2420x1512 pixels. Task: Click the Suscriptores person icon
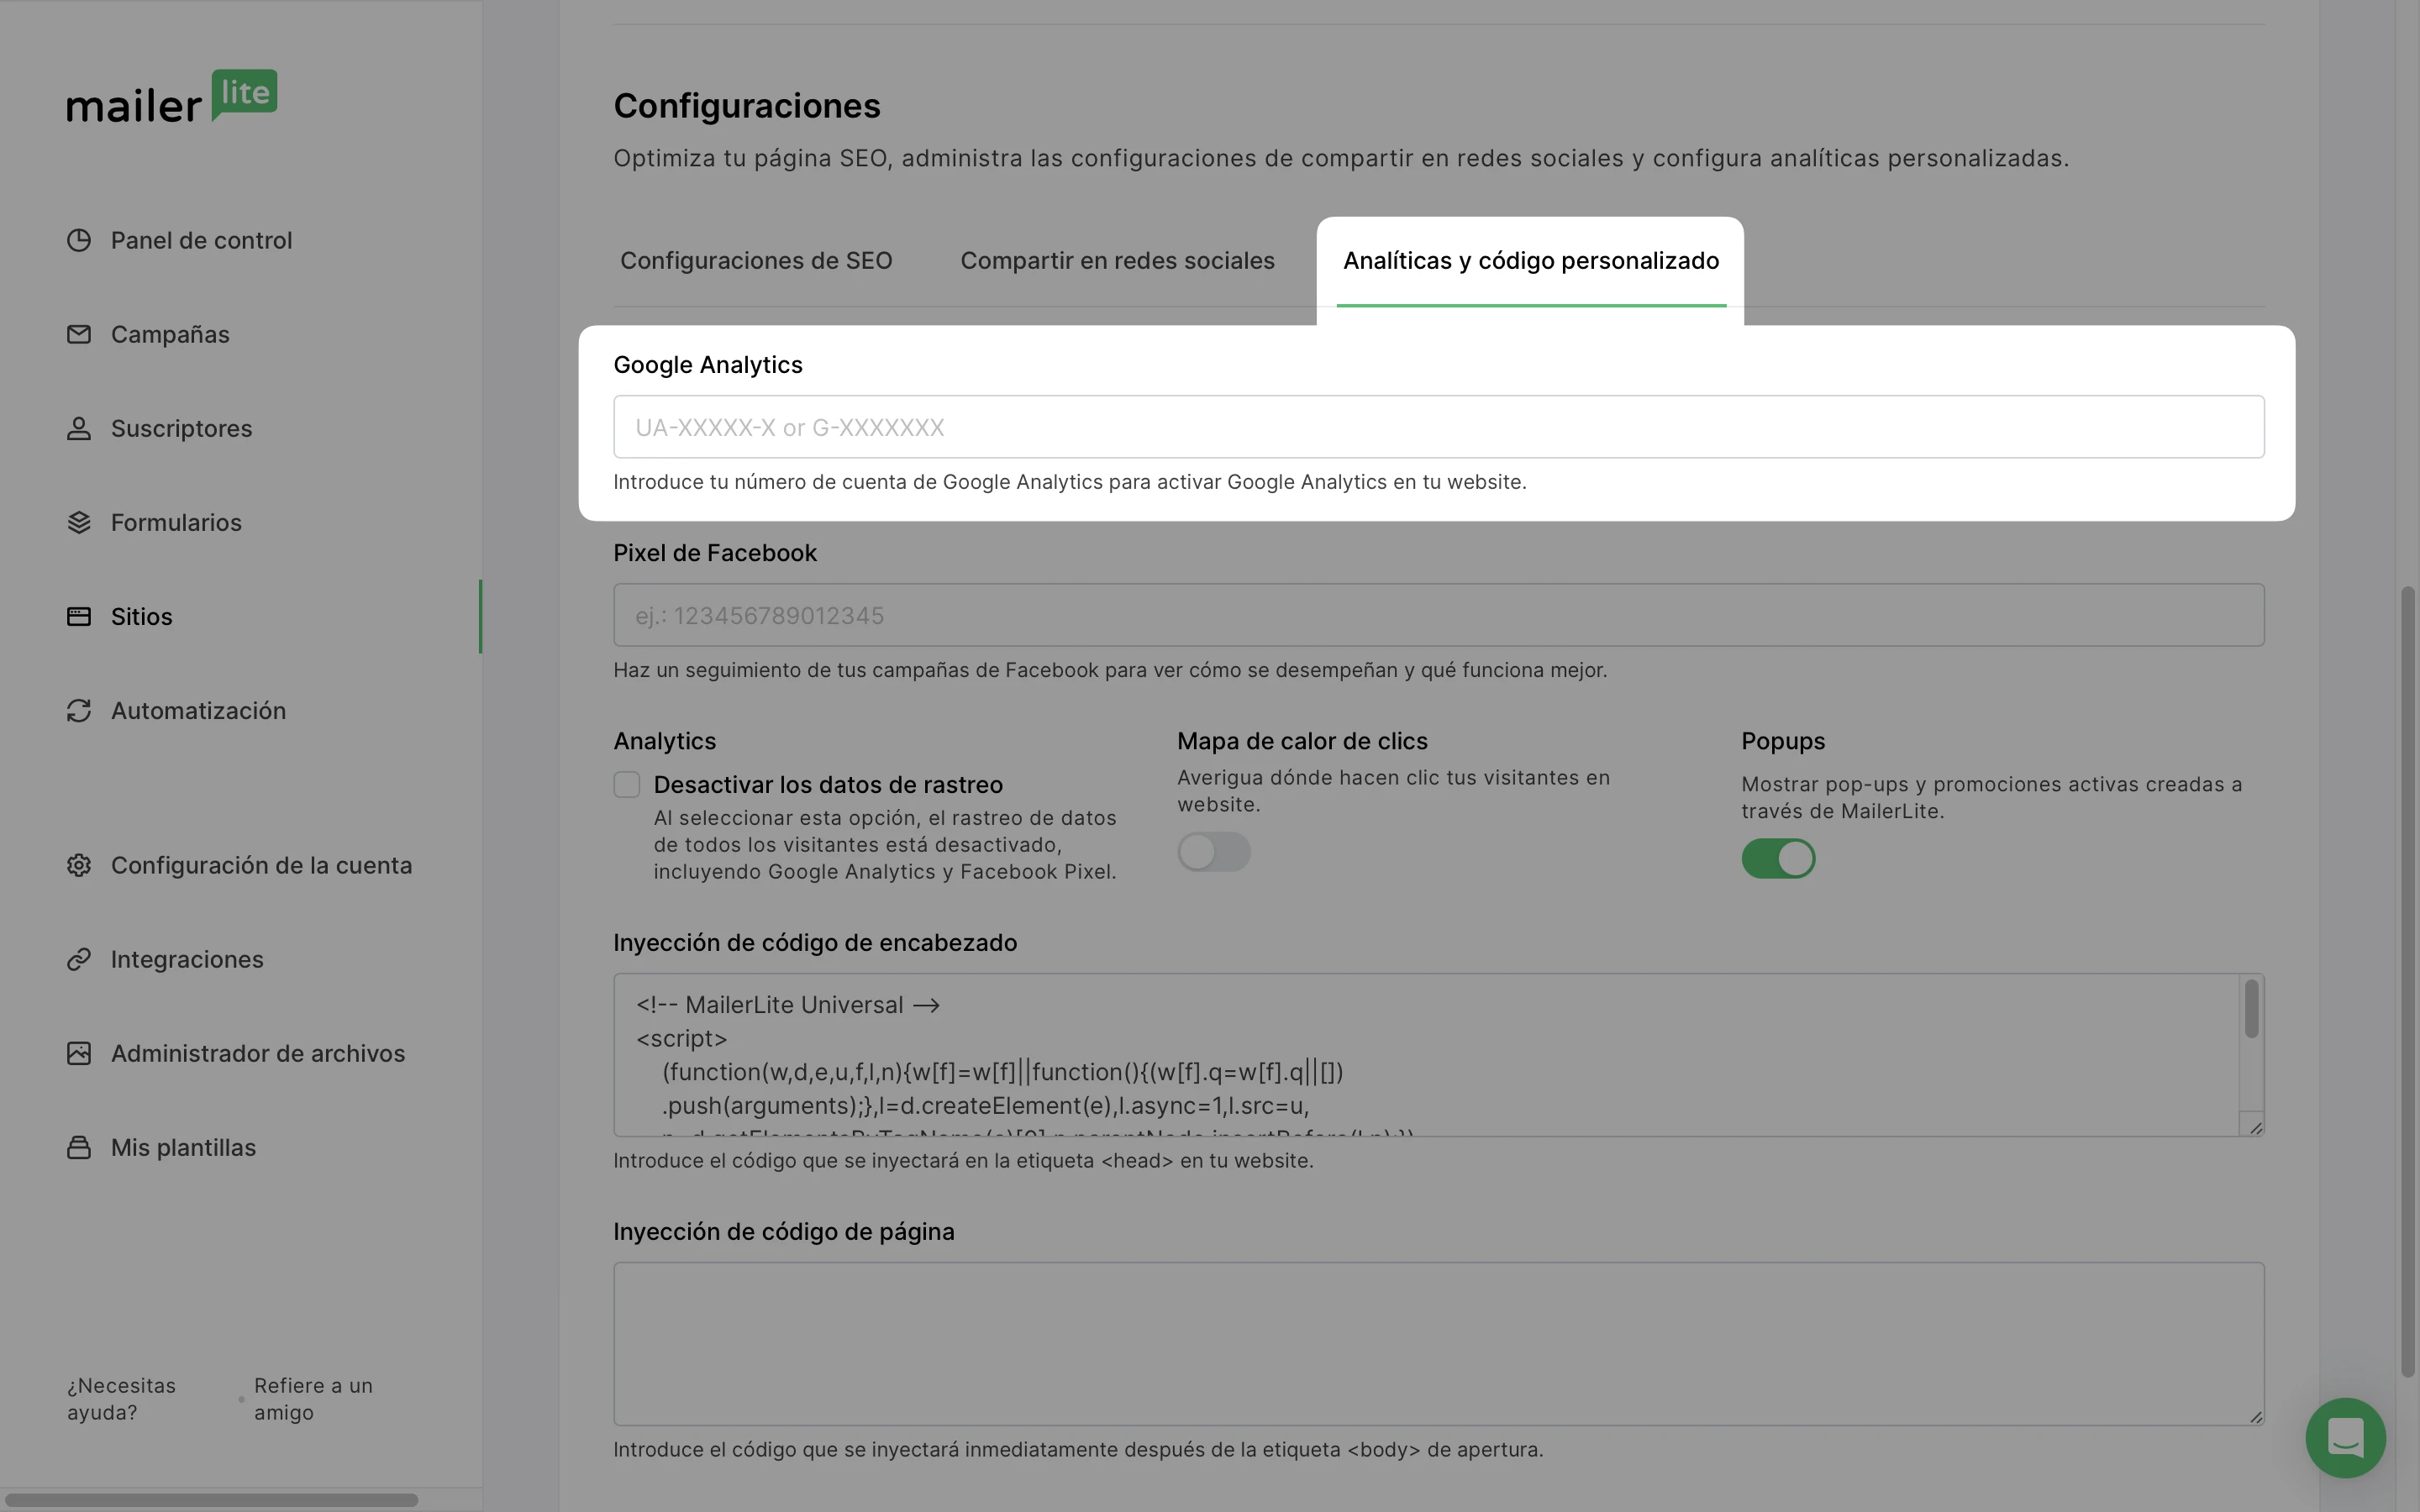79,428
